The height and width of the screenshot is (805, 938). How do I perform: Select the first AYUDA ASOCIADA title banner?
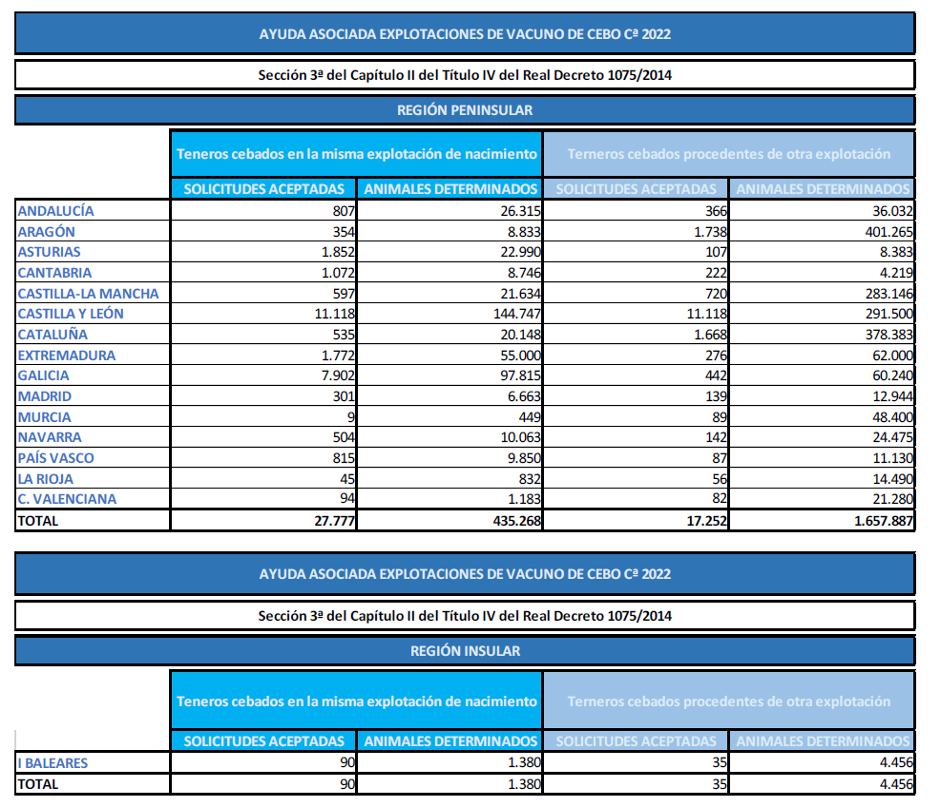click(465, 33)
